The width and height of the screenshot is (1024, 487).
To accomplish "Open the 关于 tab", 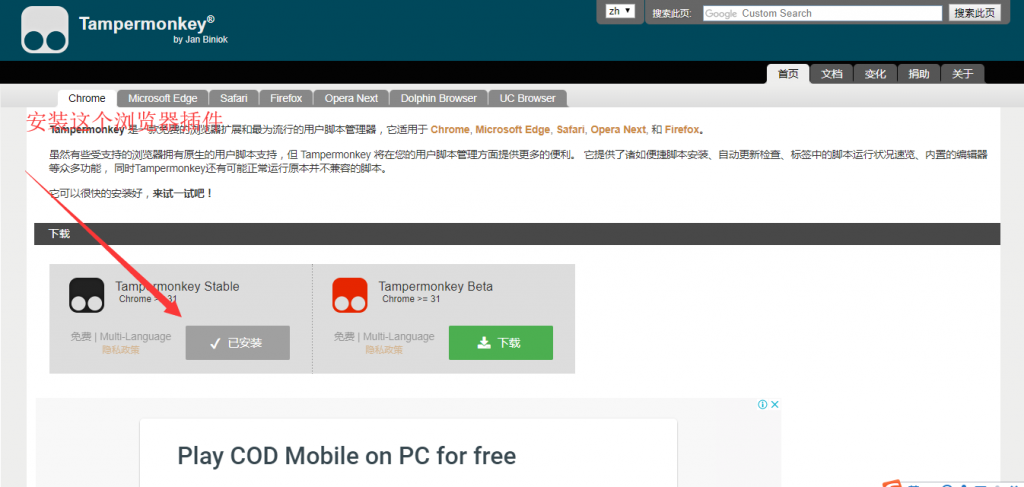I will [963, 74].
